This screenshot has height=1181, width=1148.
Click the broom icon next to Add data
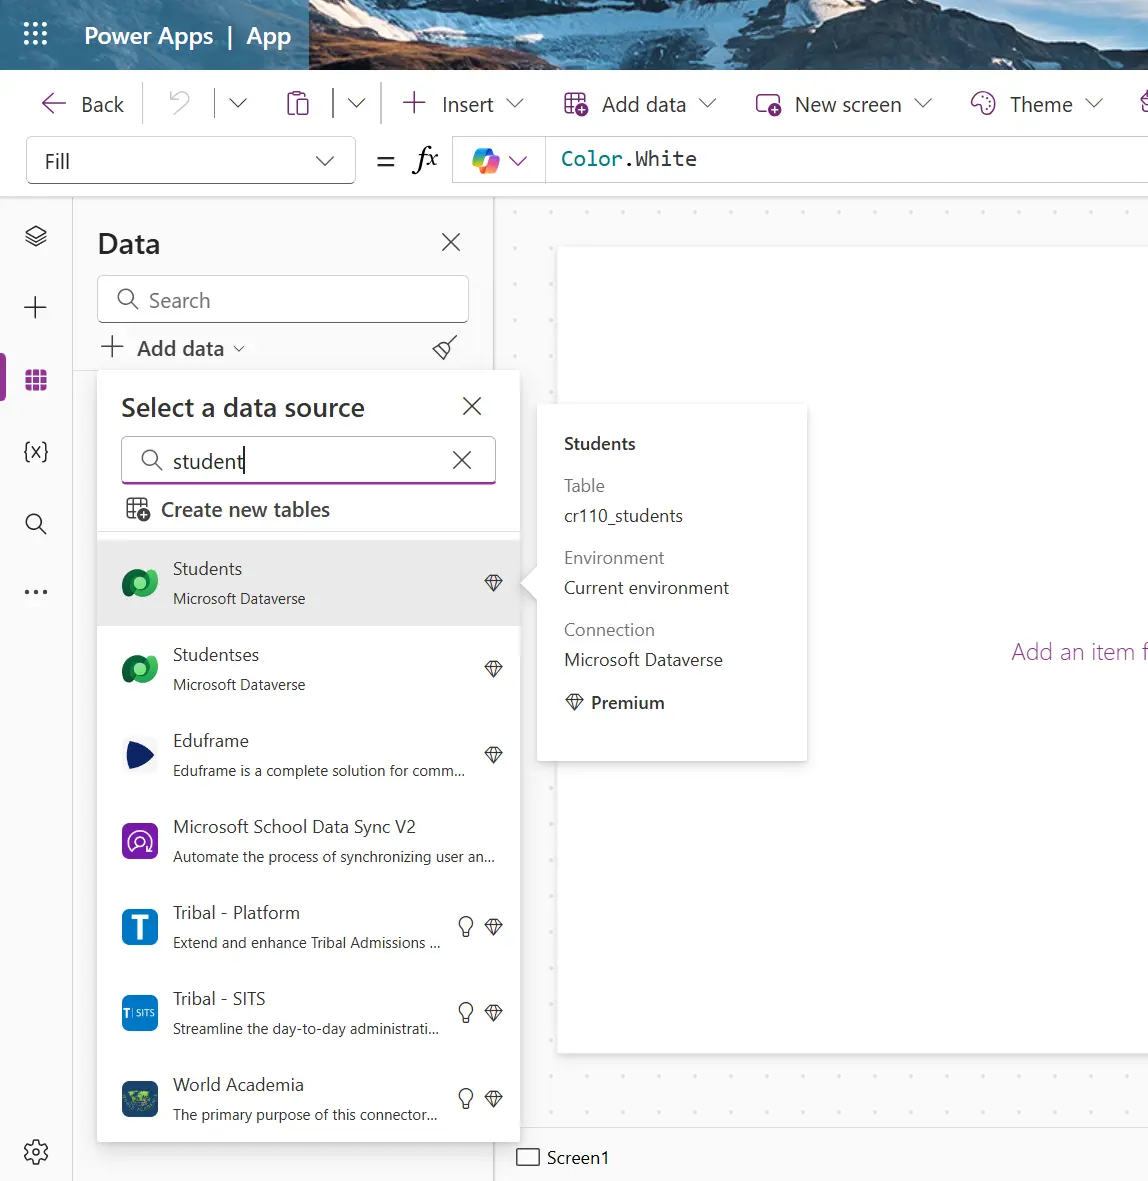444,348
